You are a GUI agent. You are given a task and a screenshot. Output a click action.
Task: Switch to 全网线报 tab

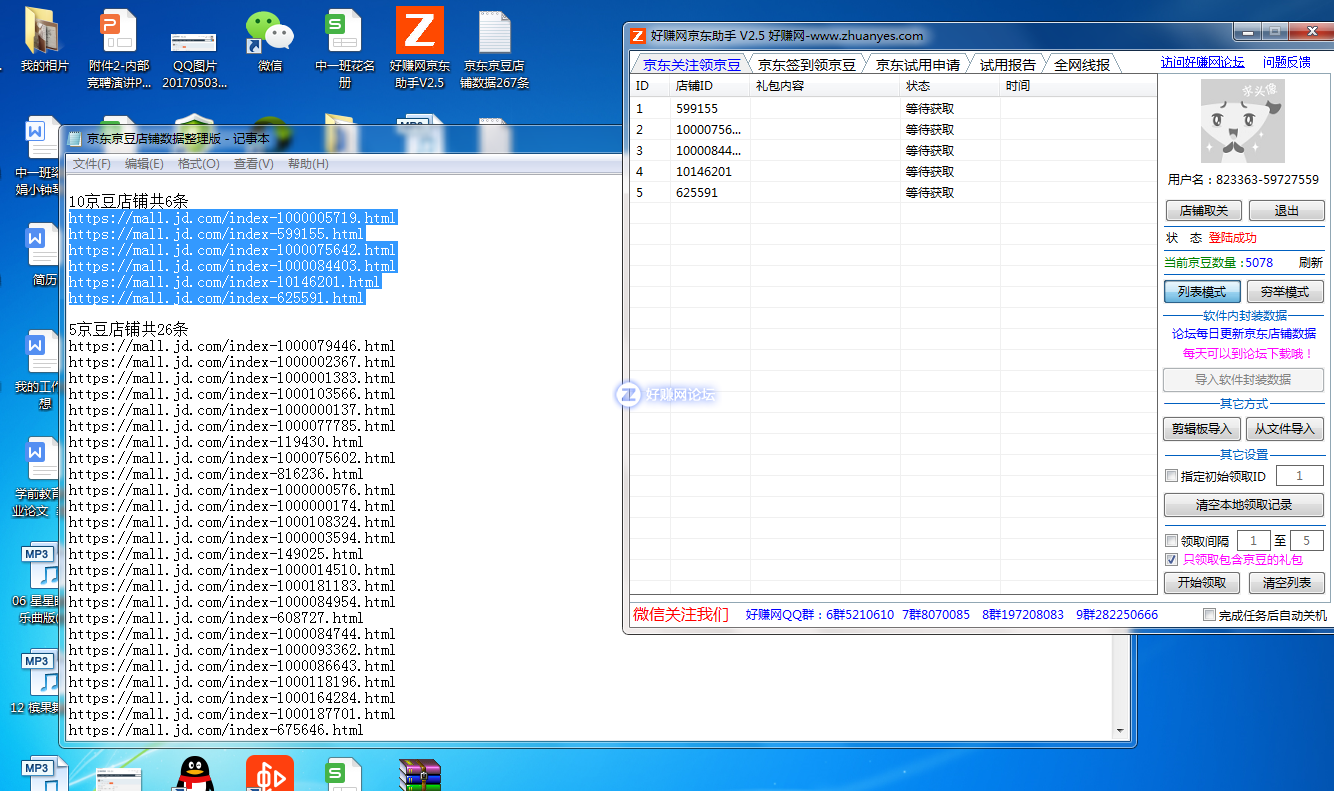pyautogui.click(x=1081, y=64)
